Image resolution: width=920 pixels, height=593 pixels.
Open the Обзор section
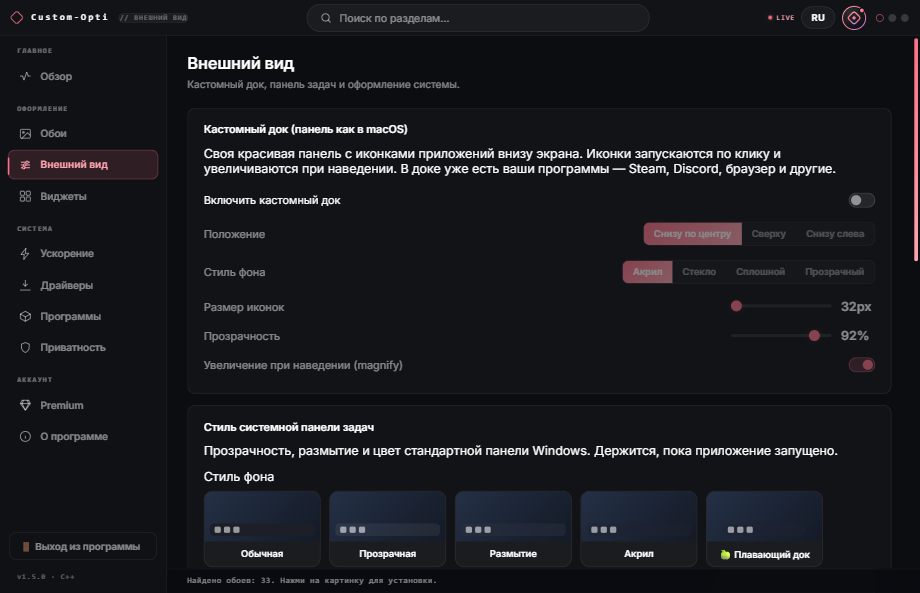coord(83,76)
